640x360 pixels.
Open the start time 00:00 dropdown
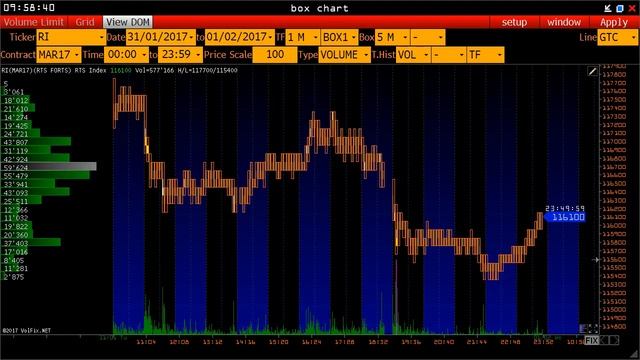tap(126, 55)
